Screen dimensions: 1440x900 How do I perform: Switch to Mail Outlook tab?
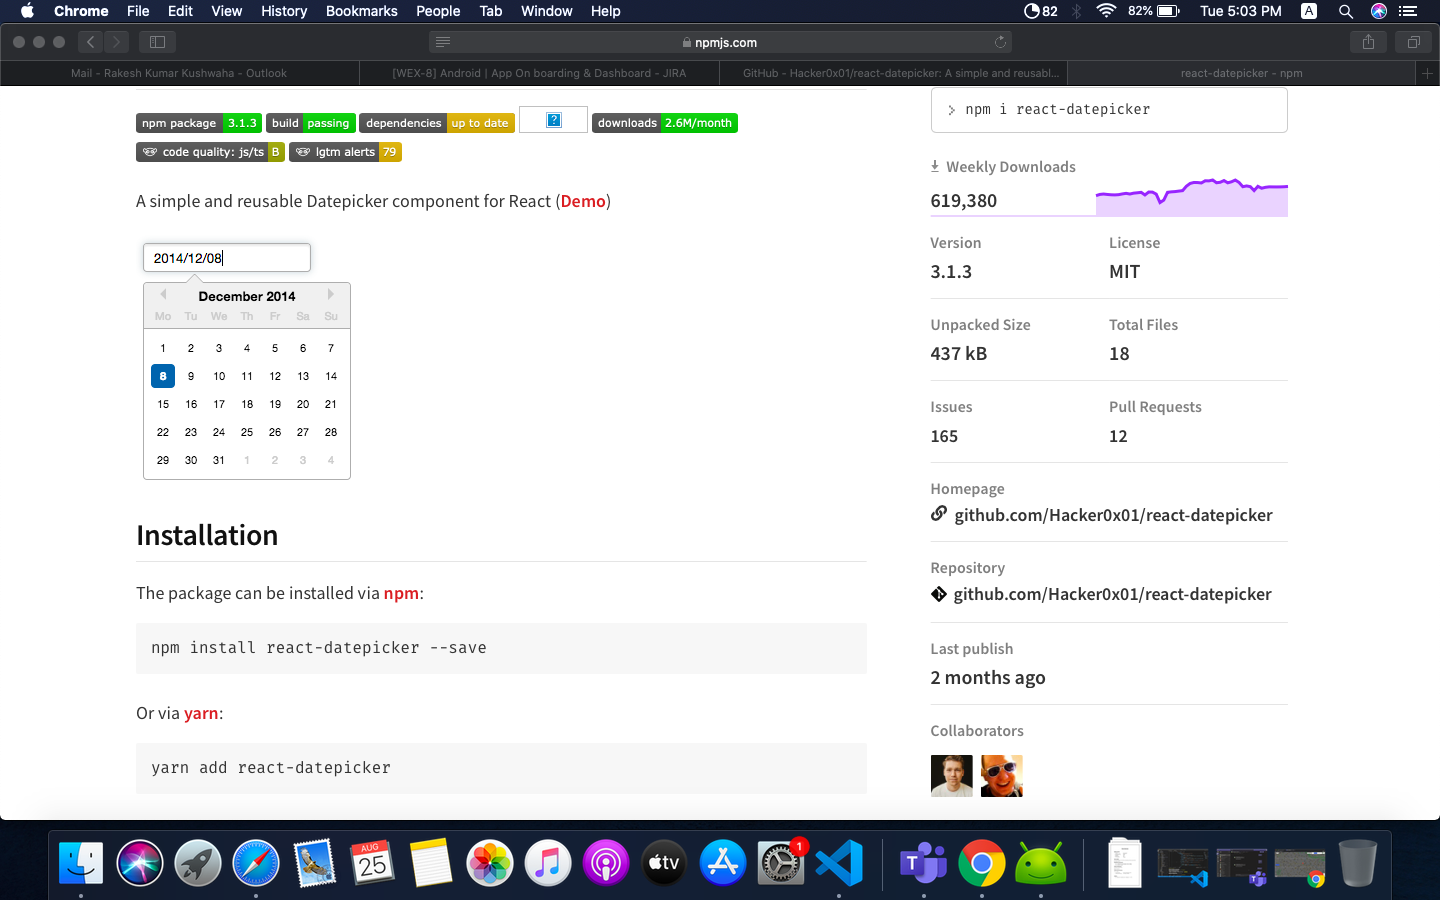[x=180, y=73]
